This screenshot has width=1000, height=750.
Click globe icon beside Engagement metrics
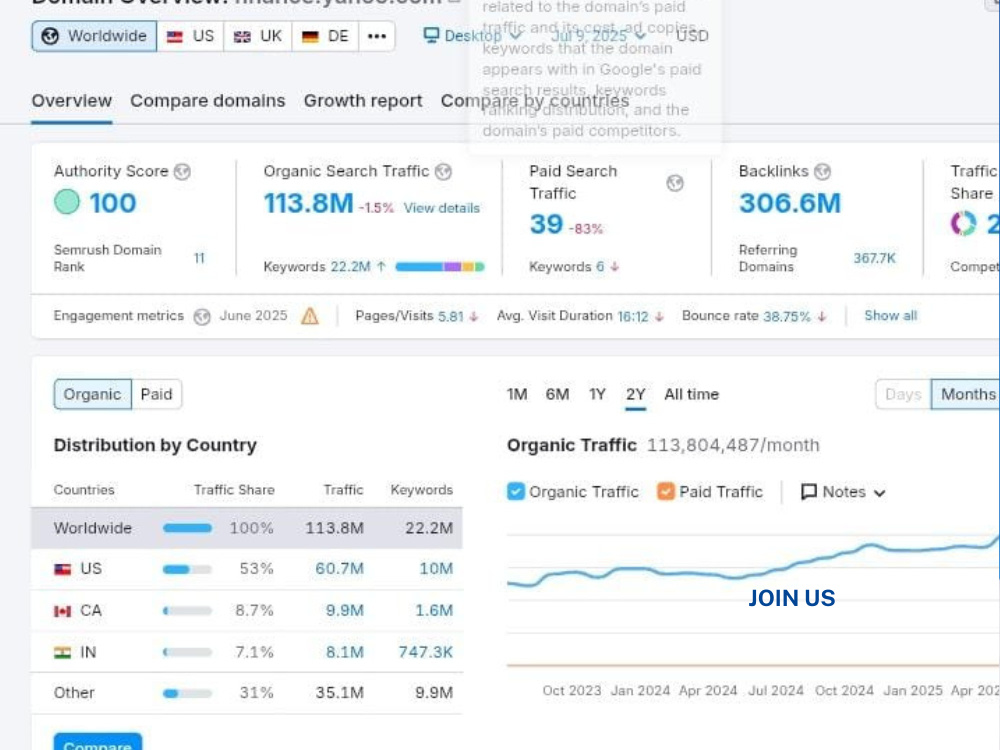click(x=202, y=316)
